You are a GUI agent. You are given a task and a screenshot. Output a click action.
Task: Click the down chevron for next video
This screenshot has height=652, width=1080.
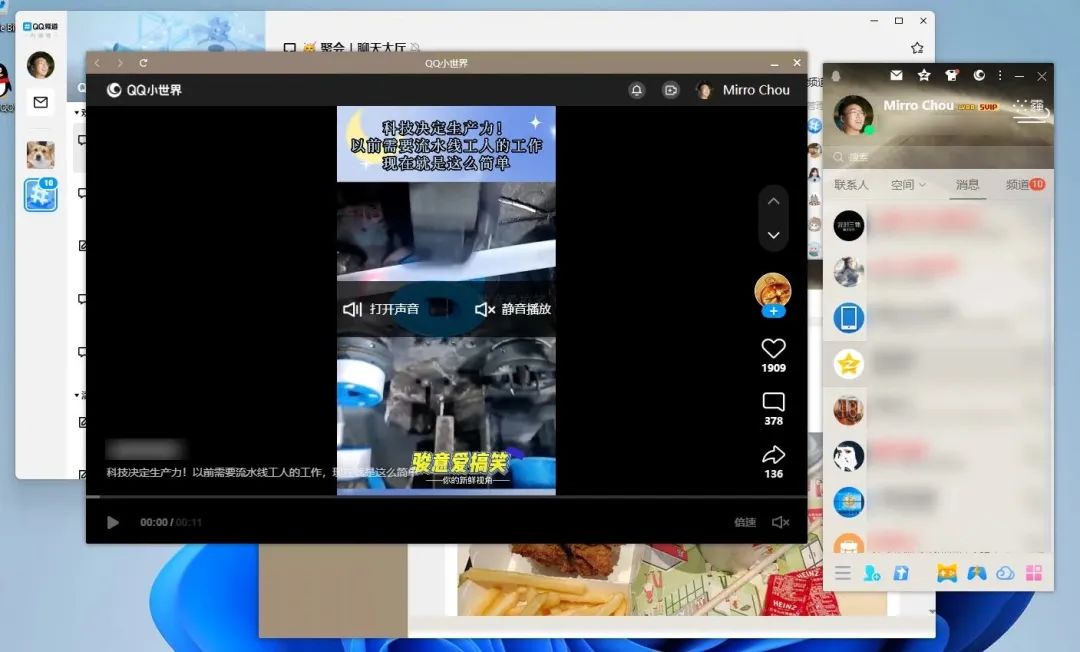tap(773, 234)
